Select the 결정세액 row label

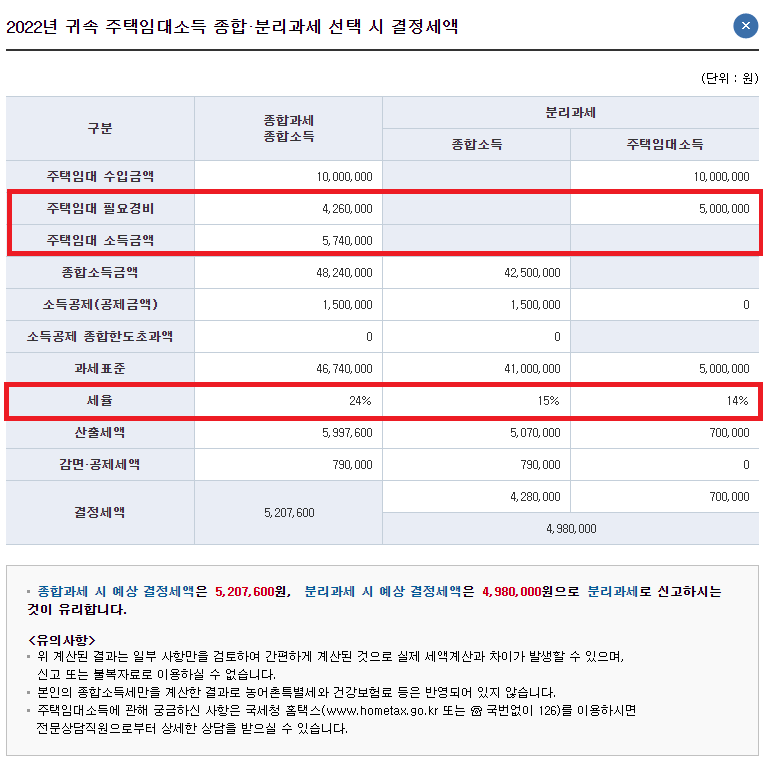pos(100,512)
